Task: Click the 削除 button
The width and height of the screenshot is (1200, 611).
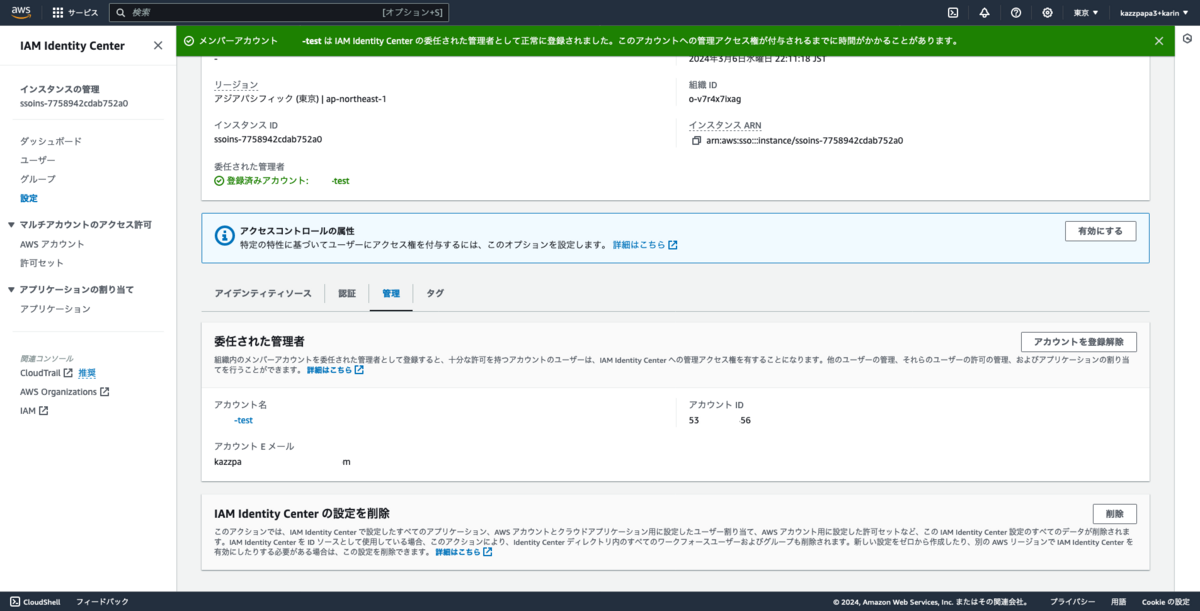Action: 1115,514
